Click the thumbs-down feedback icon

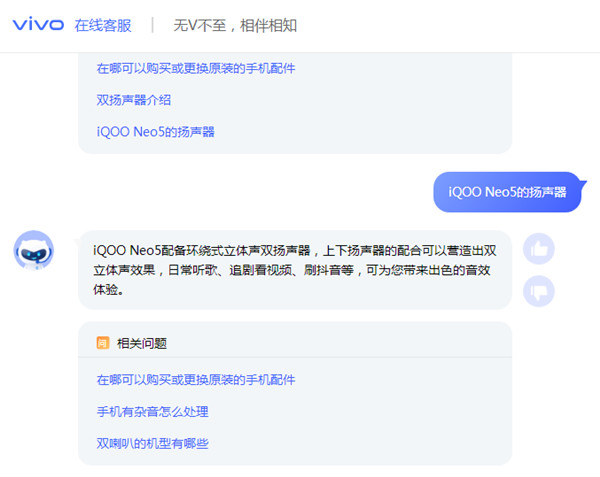[x=539, y=291]
